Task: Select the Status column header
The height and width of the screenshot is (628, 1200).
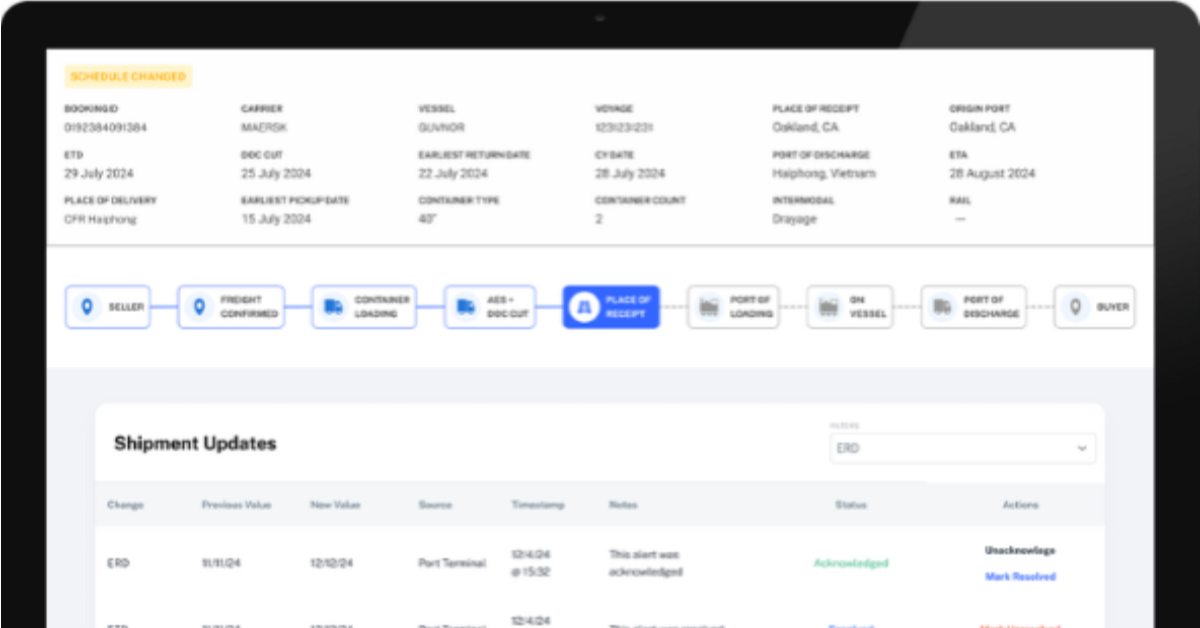Action: 850,505
